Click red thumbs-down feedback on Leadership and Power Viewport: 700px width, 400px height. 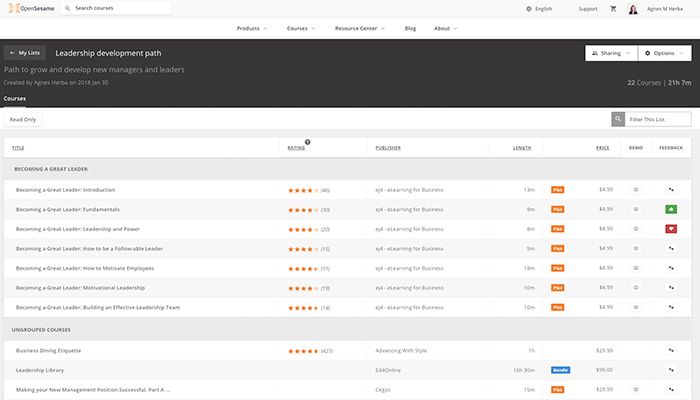[x=671, y=229]
